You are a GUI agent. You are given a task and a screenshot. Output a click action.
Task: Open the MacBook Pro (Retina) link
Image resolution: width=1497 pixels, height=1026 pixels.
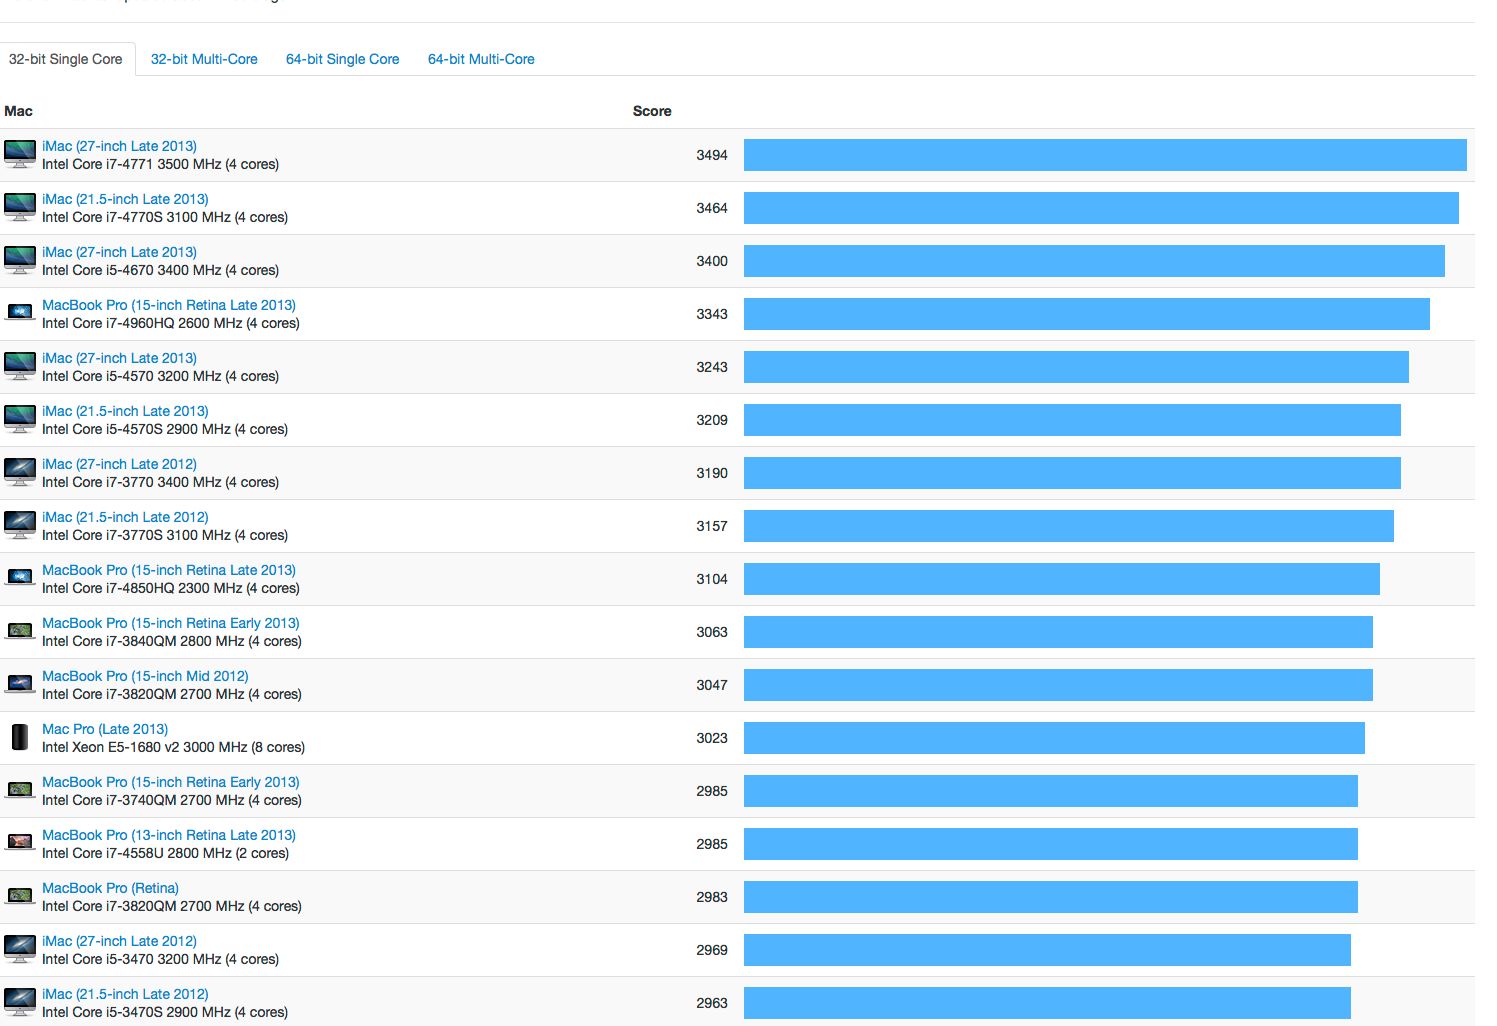tap(110, 888)
